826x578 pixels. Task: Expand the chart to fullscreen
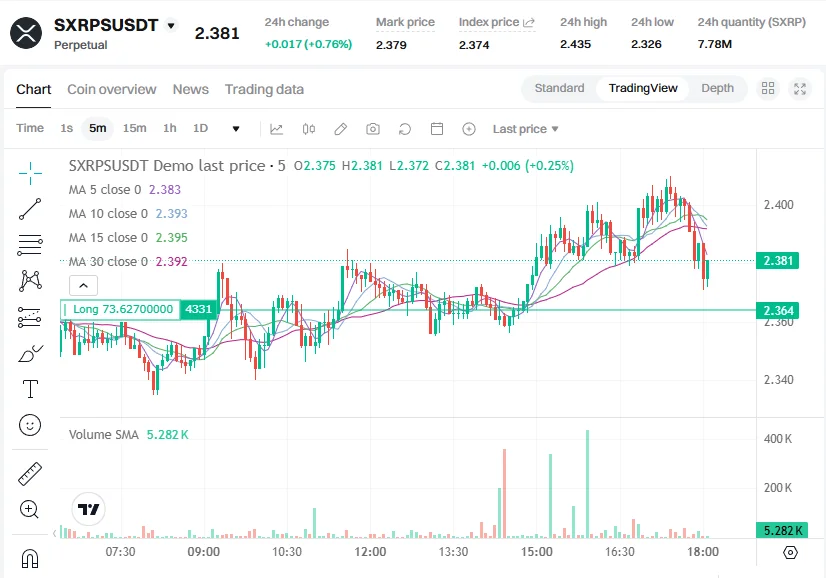click(800, 89)
